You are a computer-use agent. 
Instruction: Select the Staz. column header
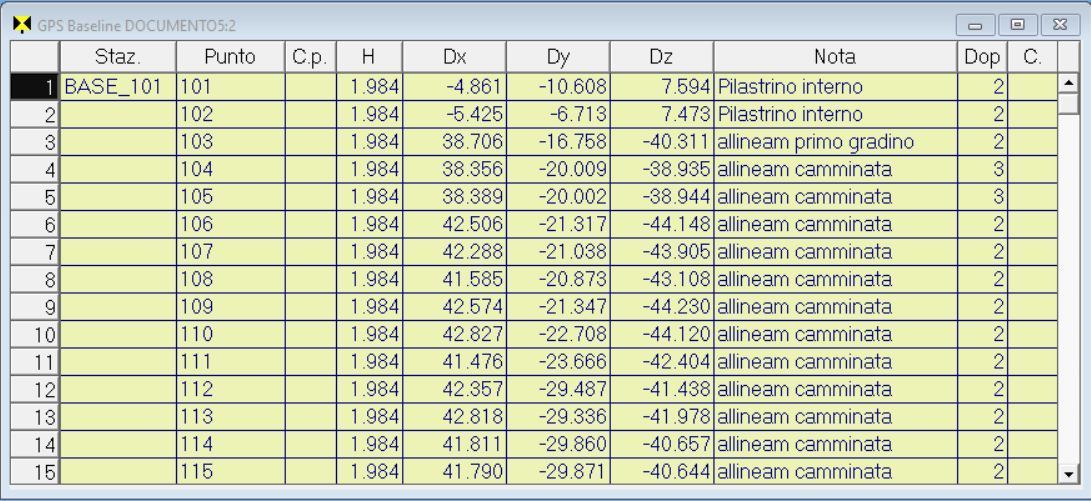118,56
